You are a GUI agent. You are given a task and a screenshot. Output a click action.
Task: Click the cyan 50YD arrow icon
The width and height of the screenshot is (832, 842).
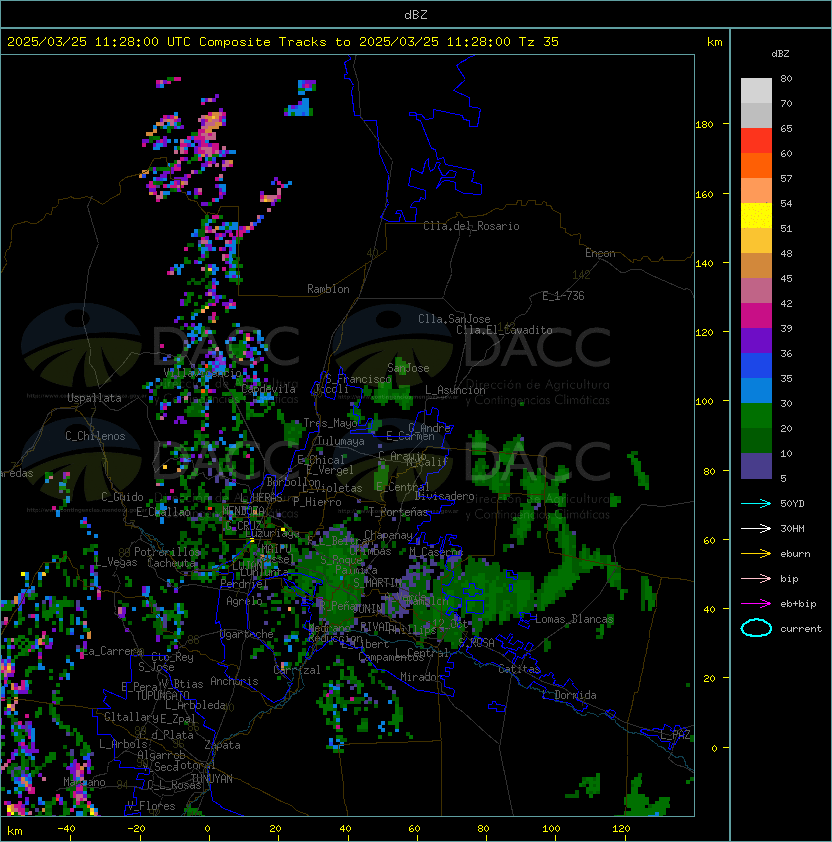click(x=756, y=504)
